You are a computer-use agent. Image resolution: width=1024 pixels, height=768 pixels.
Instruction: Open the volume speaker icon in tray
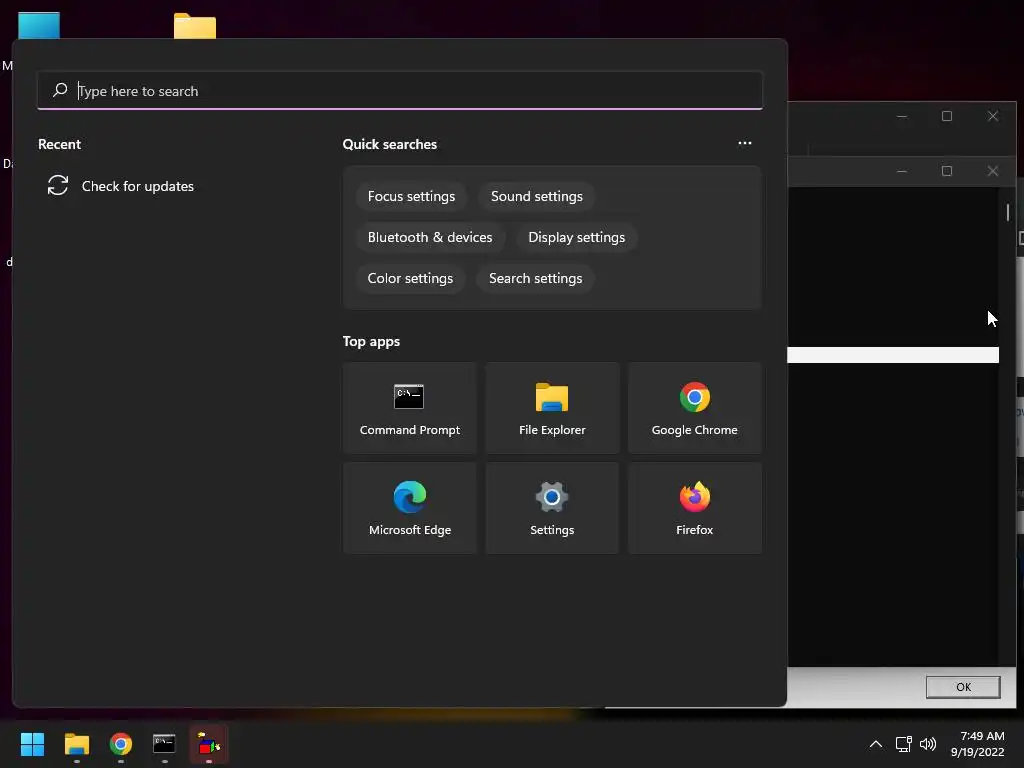coord(928,744)
